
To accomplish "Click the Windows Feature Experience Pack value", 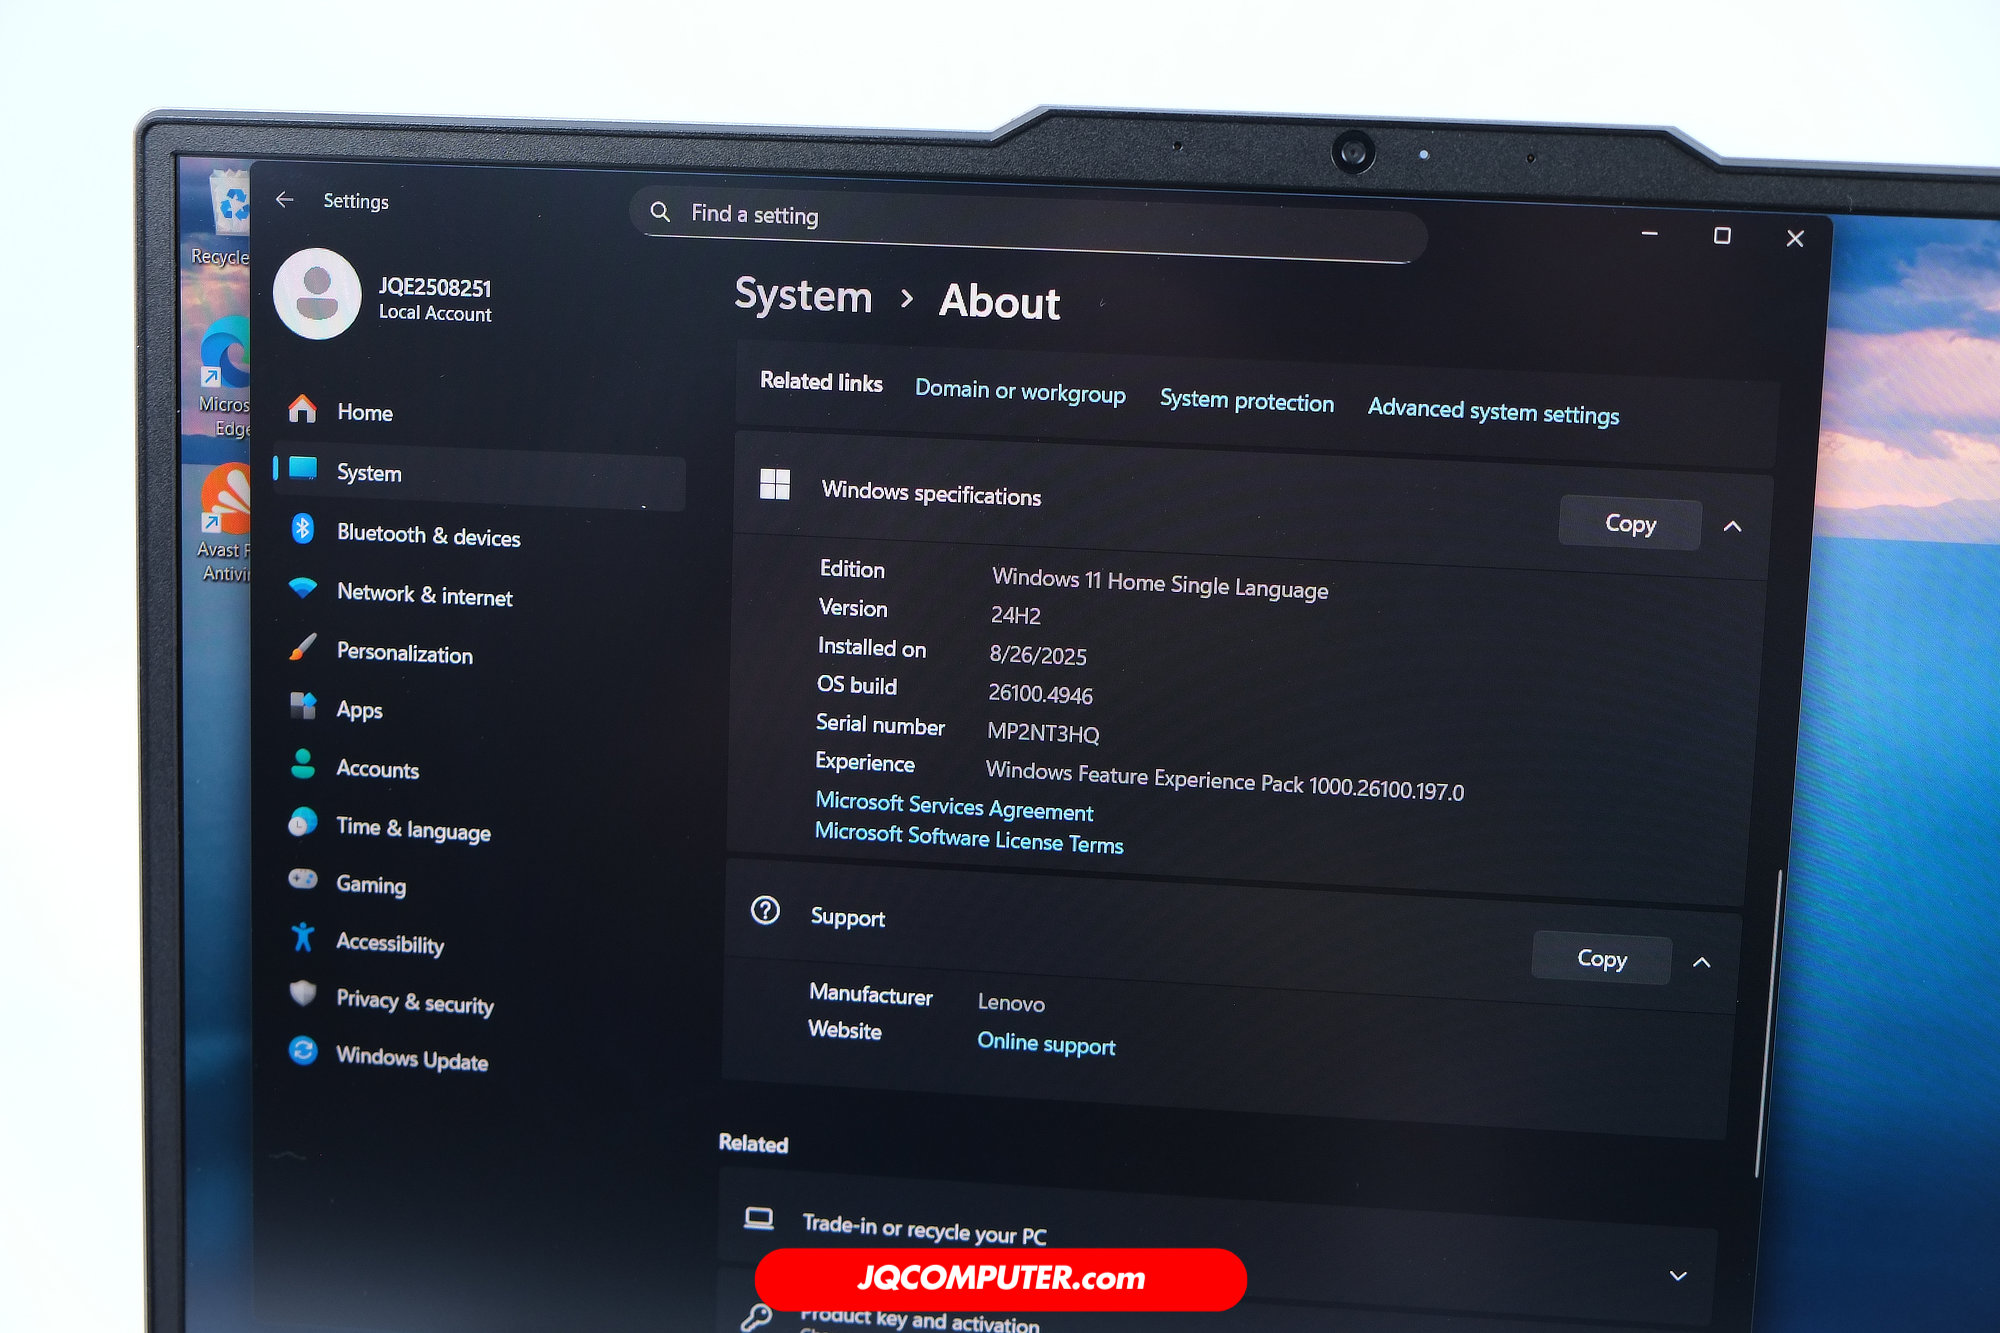I will pos(1225,781).
